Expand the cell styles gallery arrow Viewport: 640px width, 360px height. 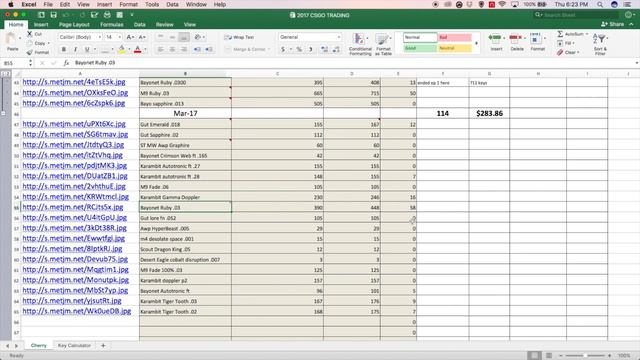click(476, 43)
